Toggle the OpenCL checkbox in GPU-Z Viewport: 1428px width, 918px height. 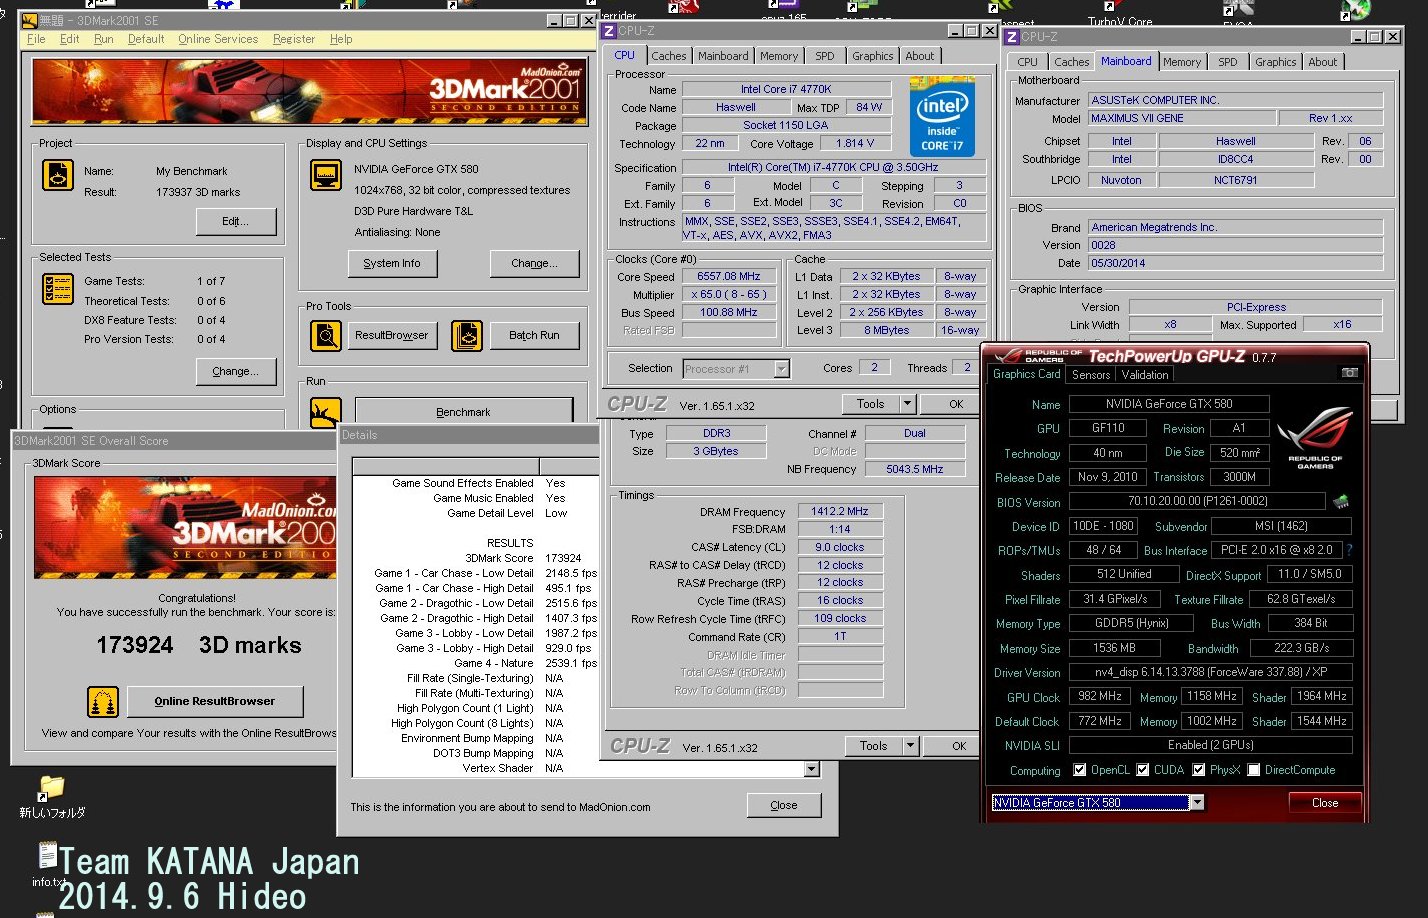(1079, 770)
